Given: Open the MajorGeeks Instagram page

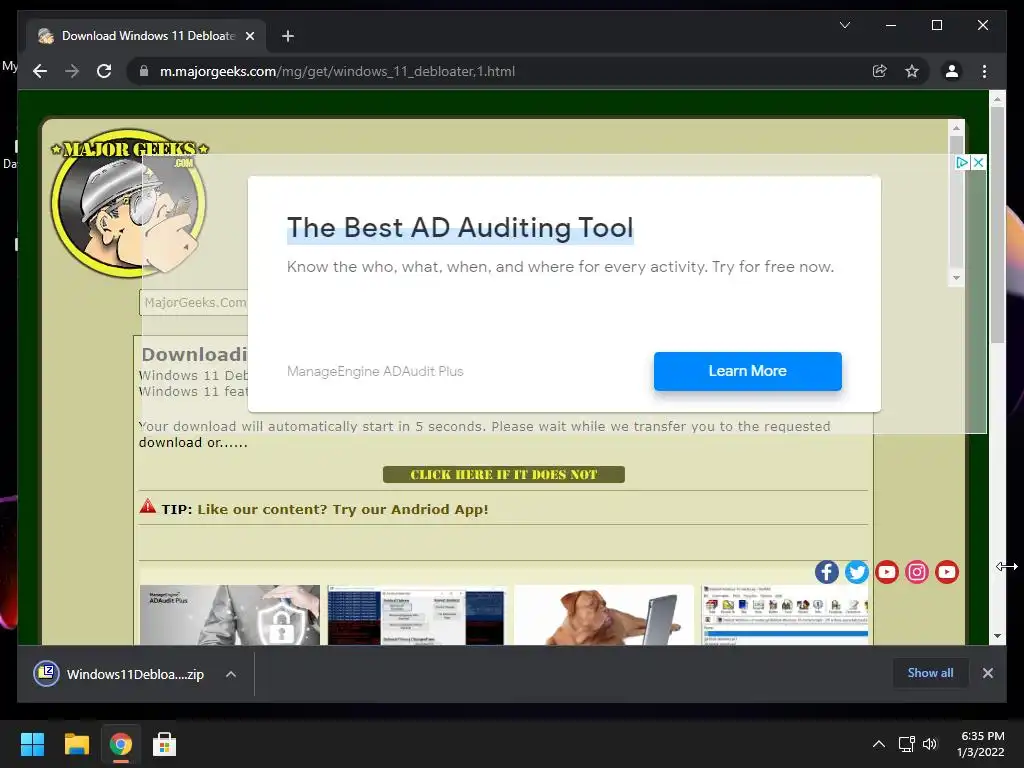Looking at the screenshot, I should pos(917,572).
